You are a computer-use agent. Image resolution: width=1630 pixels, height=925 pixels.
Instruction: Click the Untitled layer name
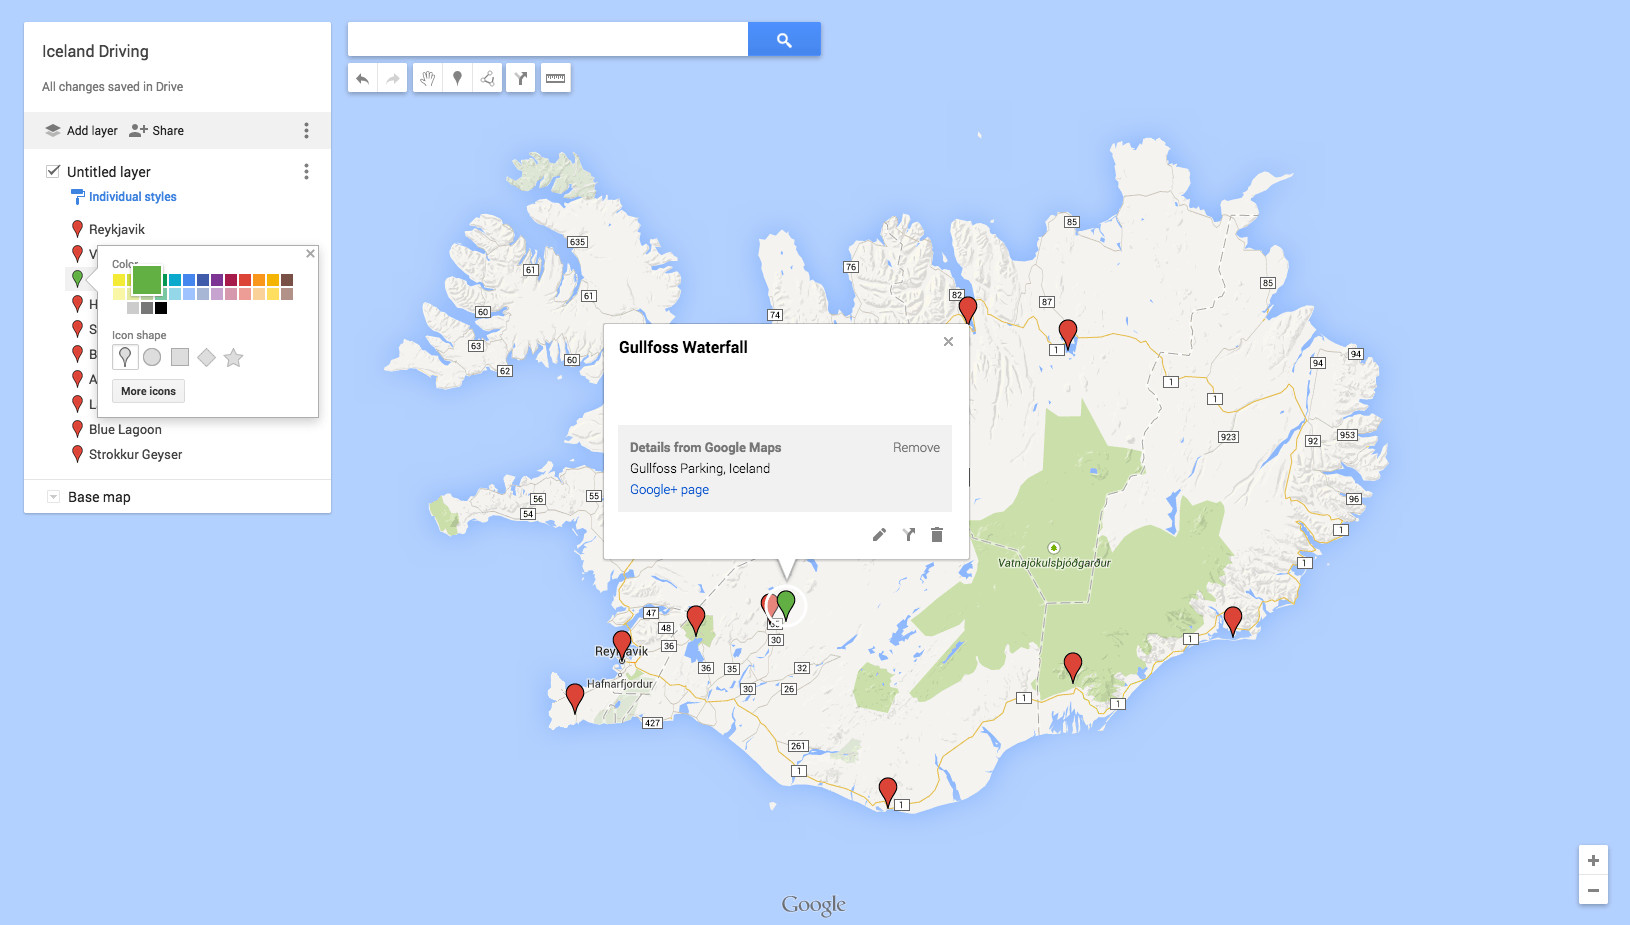pos(109,172)
